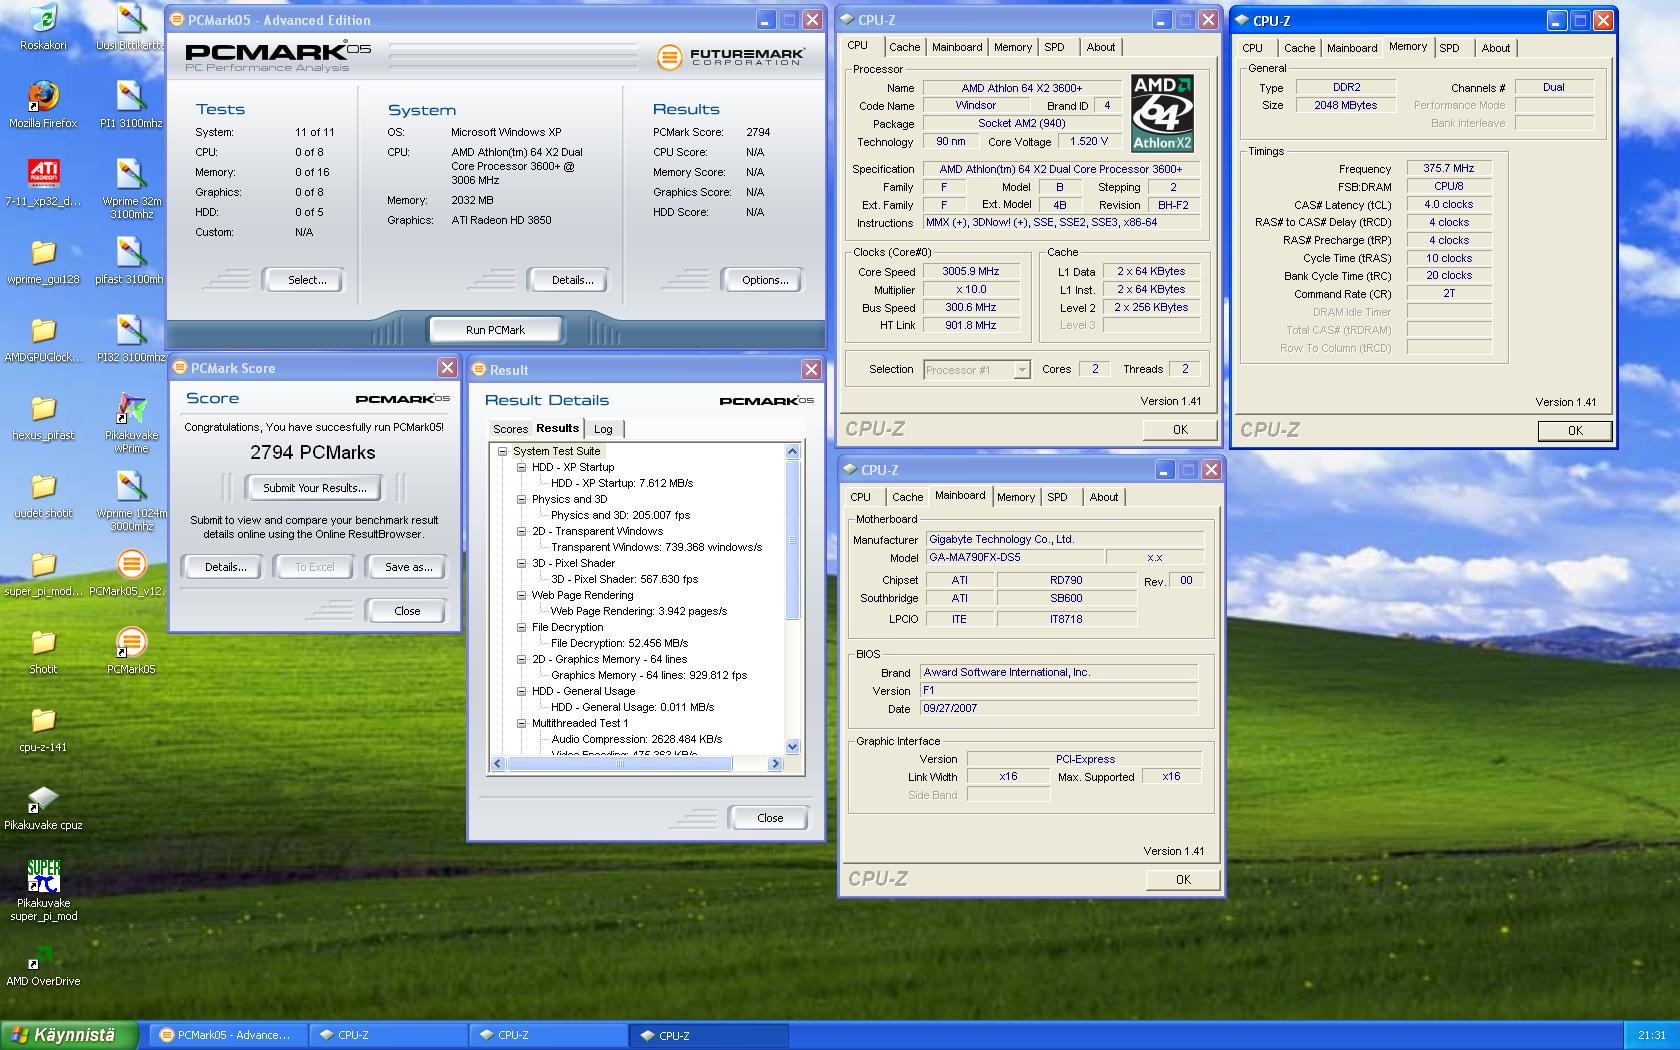Click the result tree scroll down arrow
Screen dimensions: 1680x1050
[793, 747]
